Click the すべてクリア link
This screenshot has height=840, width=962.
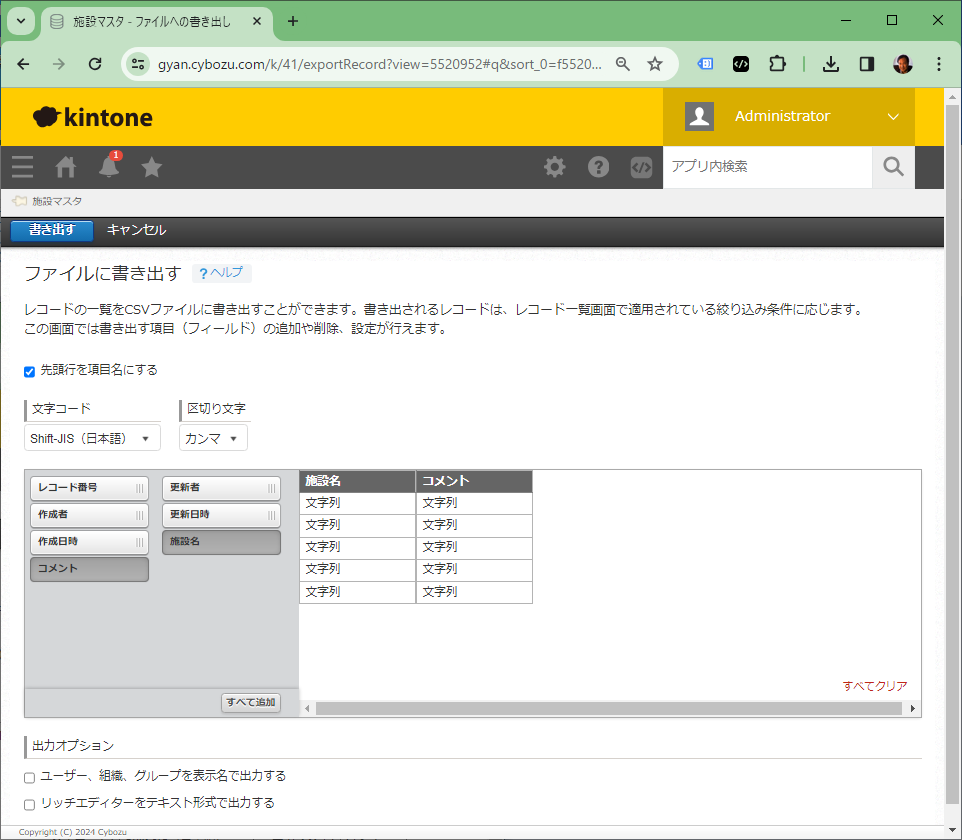pyautogui.click(x=874, y=686)
